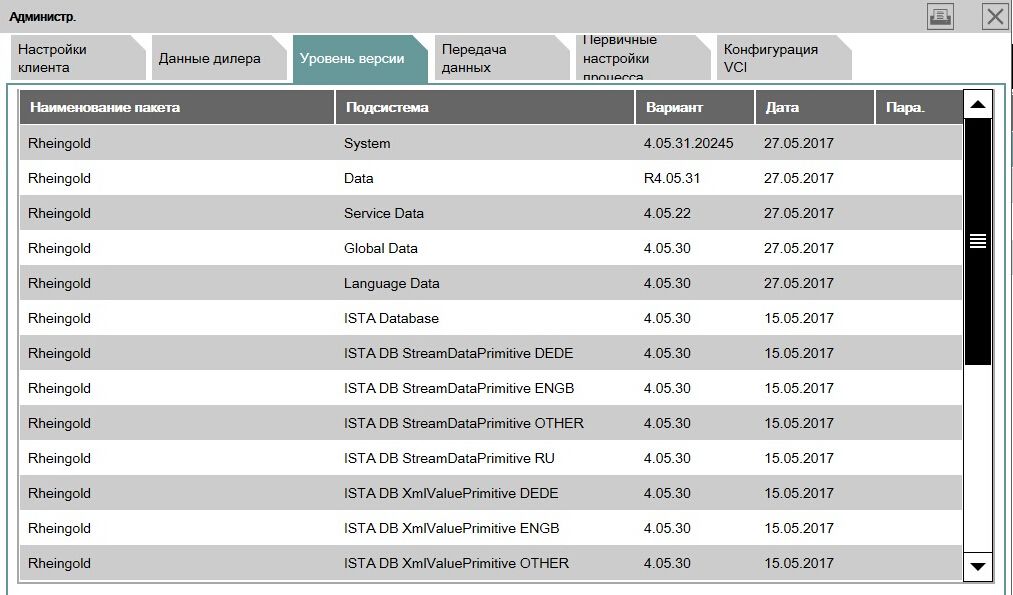Click the 4.05.30 value in the Global Data row
Image resolution: width=1013 pixels, height=595 pixels.
pos(667,248)
